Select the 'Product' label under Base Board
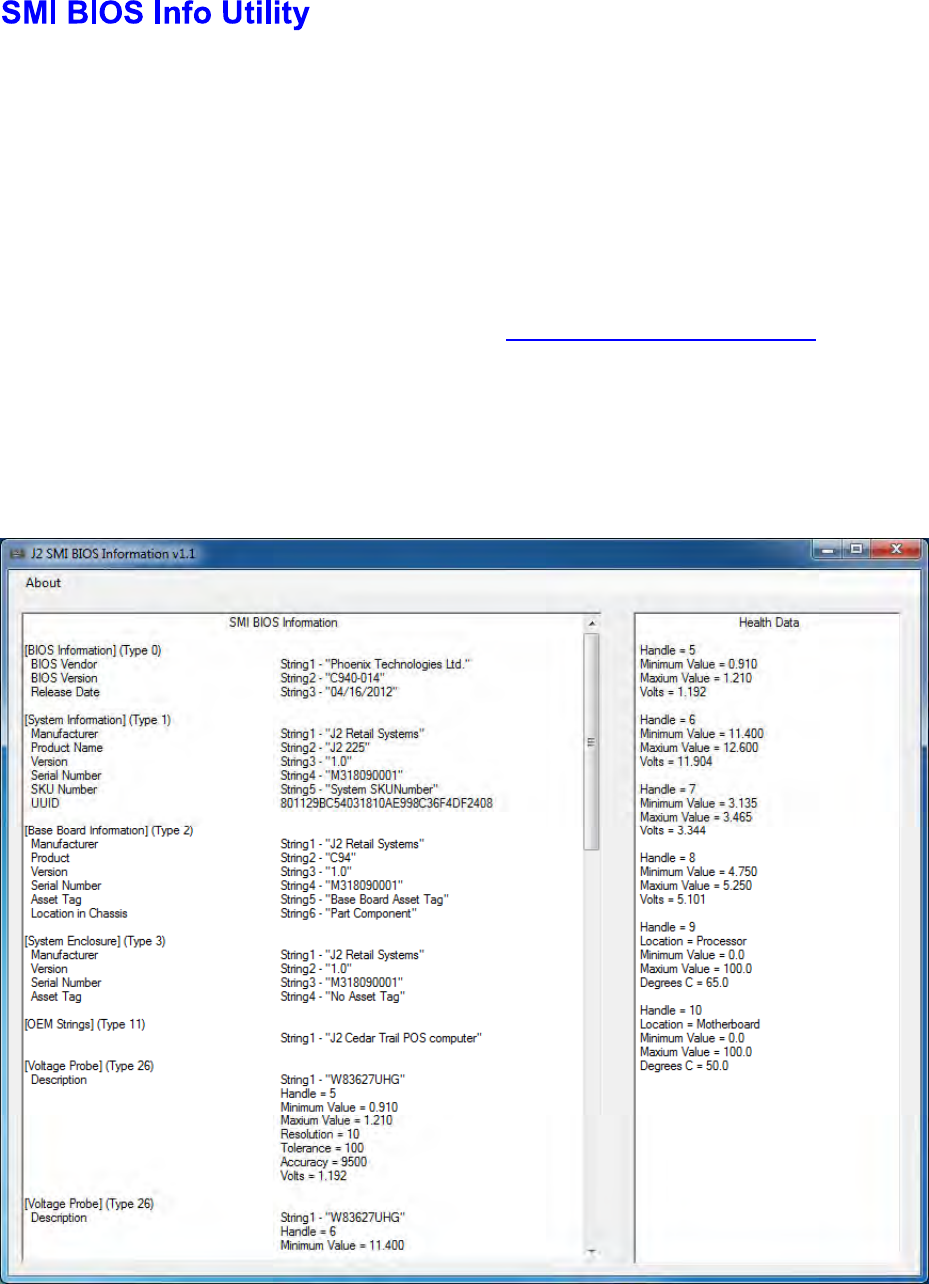Image resolution: width=929 pixels, height=1284 pixels. [x=50, y=858]
